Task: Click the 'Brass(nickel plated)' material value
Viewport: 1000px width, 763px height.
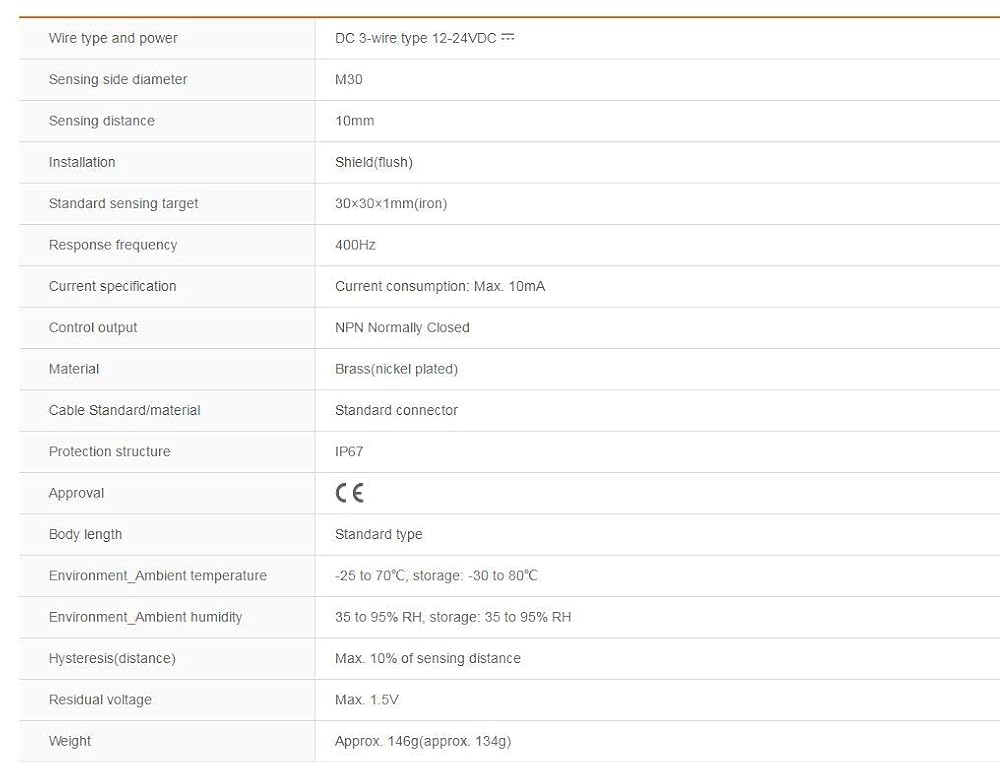Action: coord(397,369)
